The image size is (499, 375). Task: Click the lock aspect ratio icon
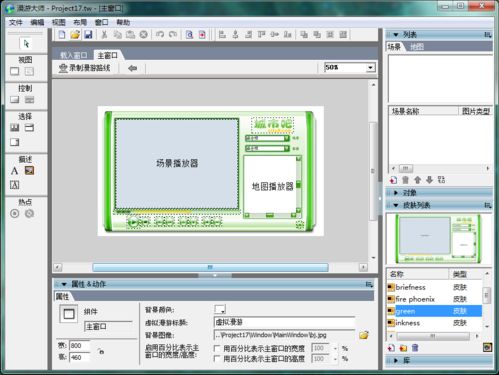point(101,351)
